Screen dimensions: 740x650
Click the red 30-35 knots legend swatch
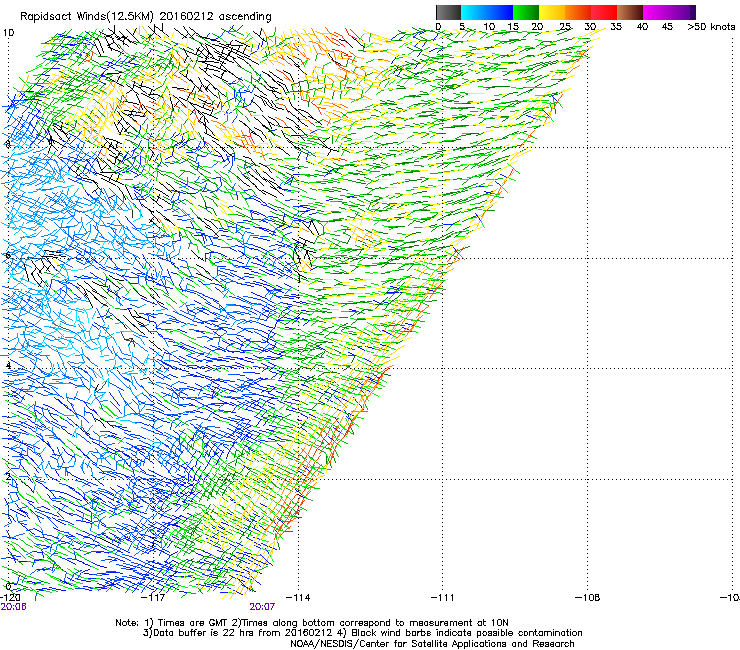[604, 12]
